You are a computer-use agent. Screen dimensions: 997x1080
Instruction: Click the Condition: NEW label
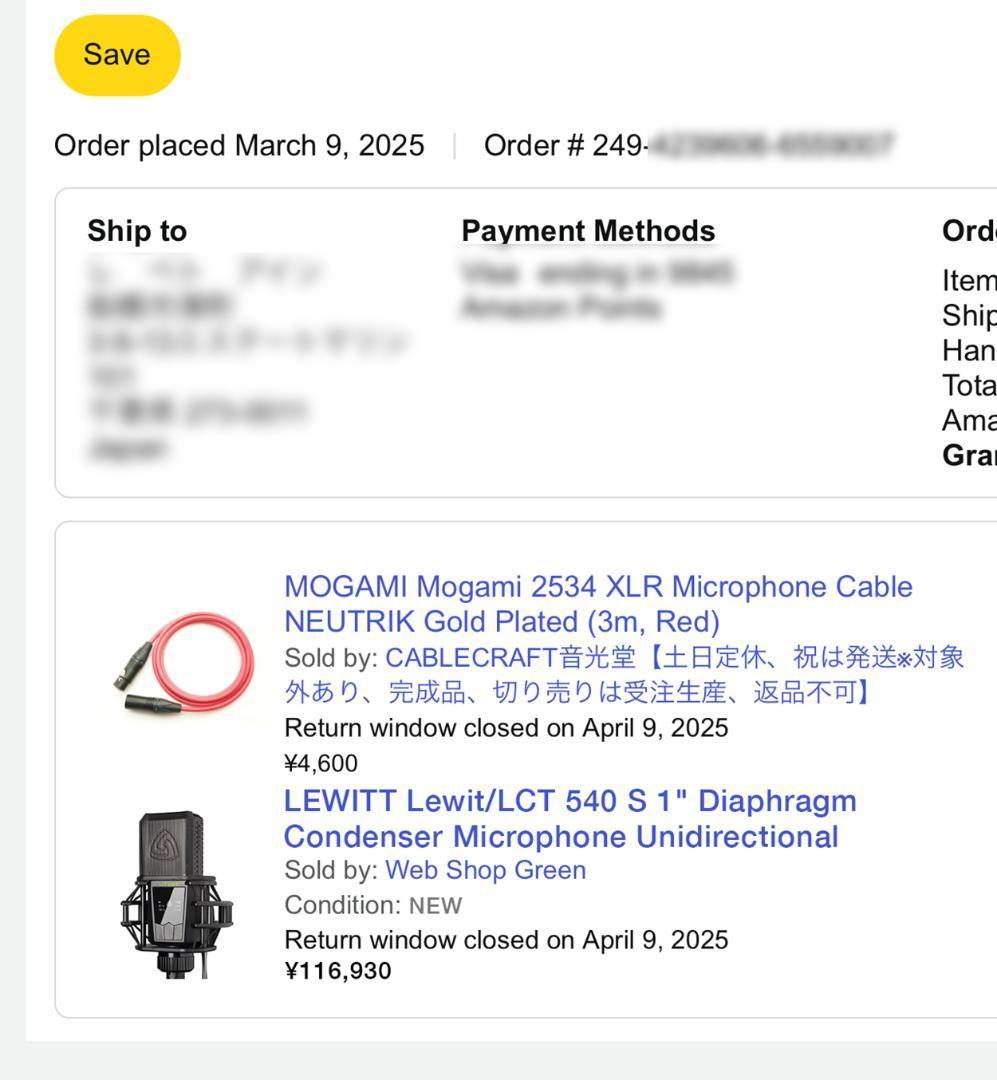pyautogui.click(x=373, y=906)
